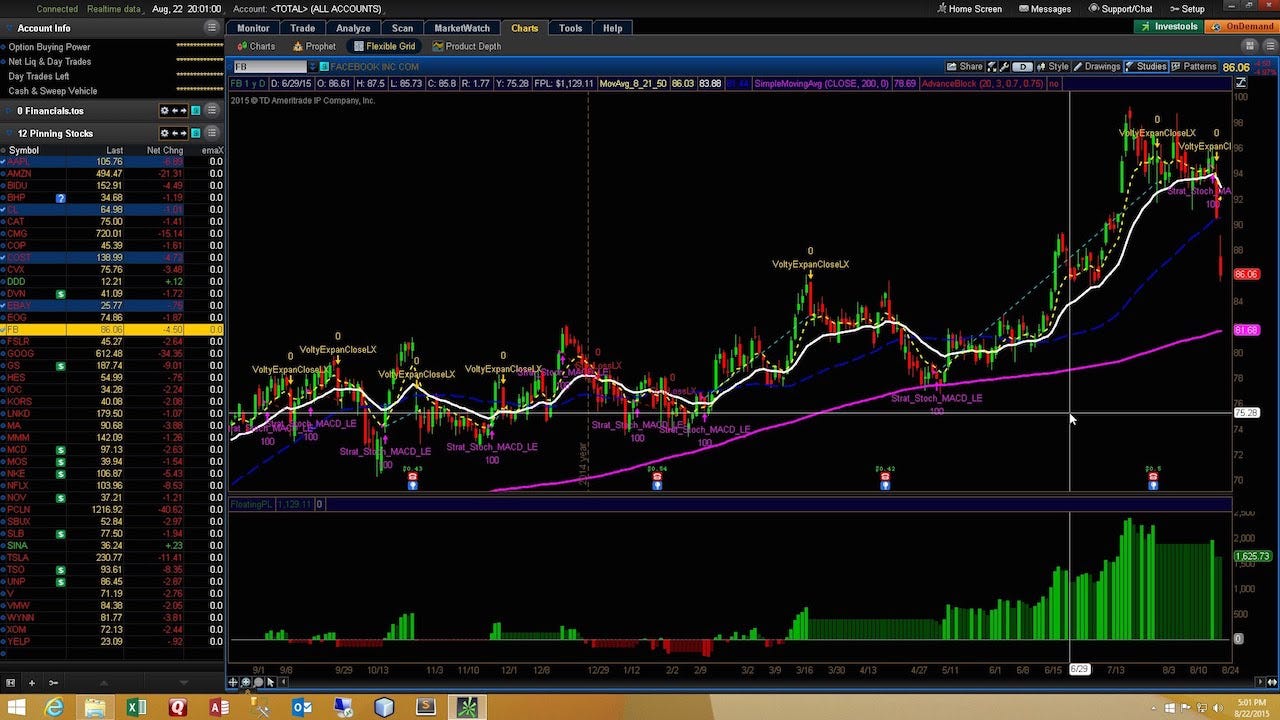Click the add gadget plus icon
This screenshot has height=720, width=1280.
point(32,683)
